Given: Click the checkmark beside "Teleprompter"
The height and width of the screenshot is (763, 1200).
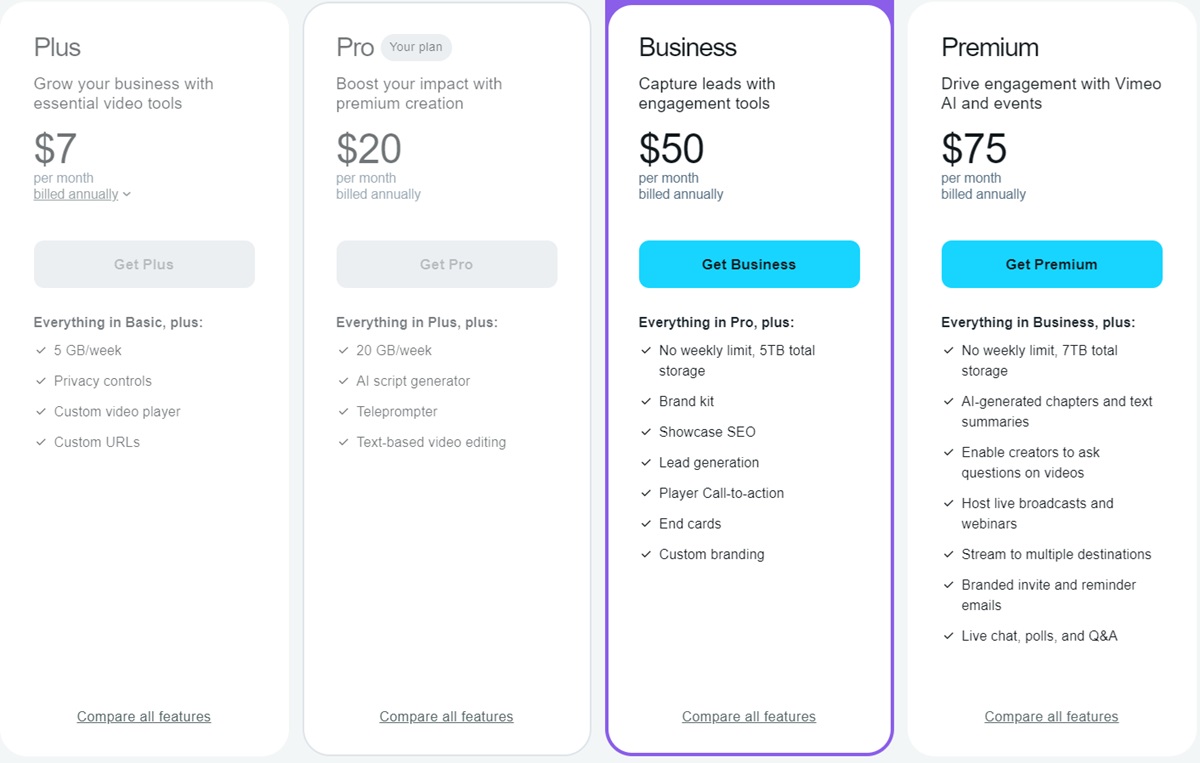Looking at the screenshot, I should [344, 412].
